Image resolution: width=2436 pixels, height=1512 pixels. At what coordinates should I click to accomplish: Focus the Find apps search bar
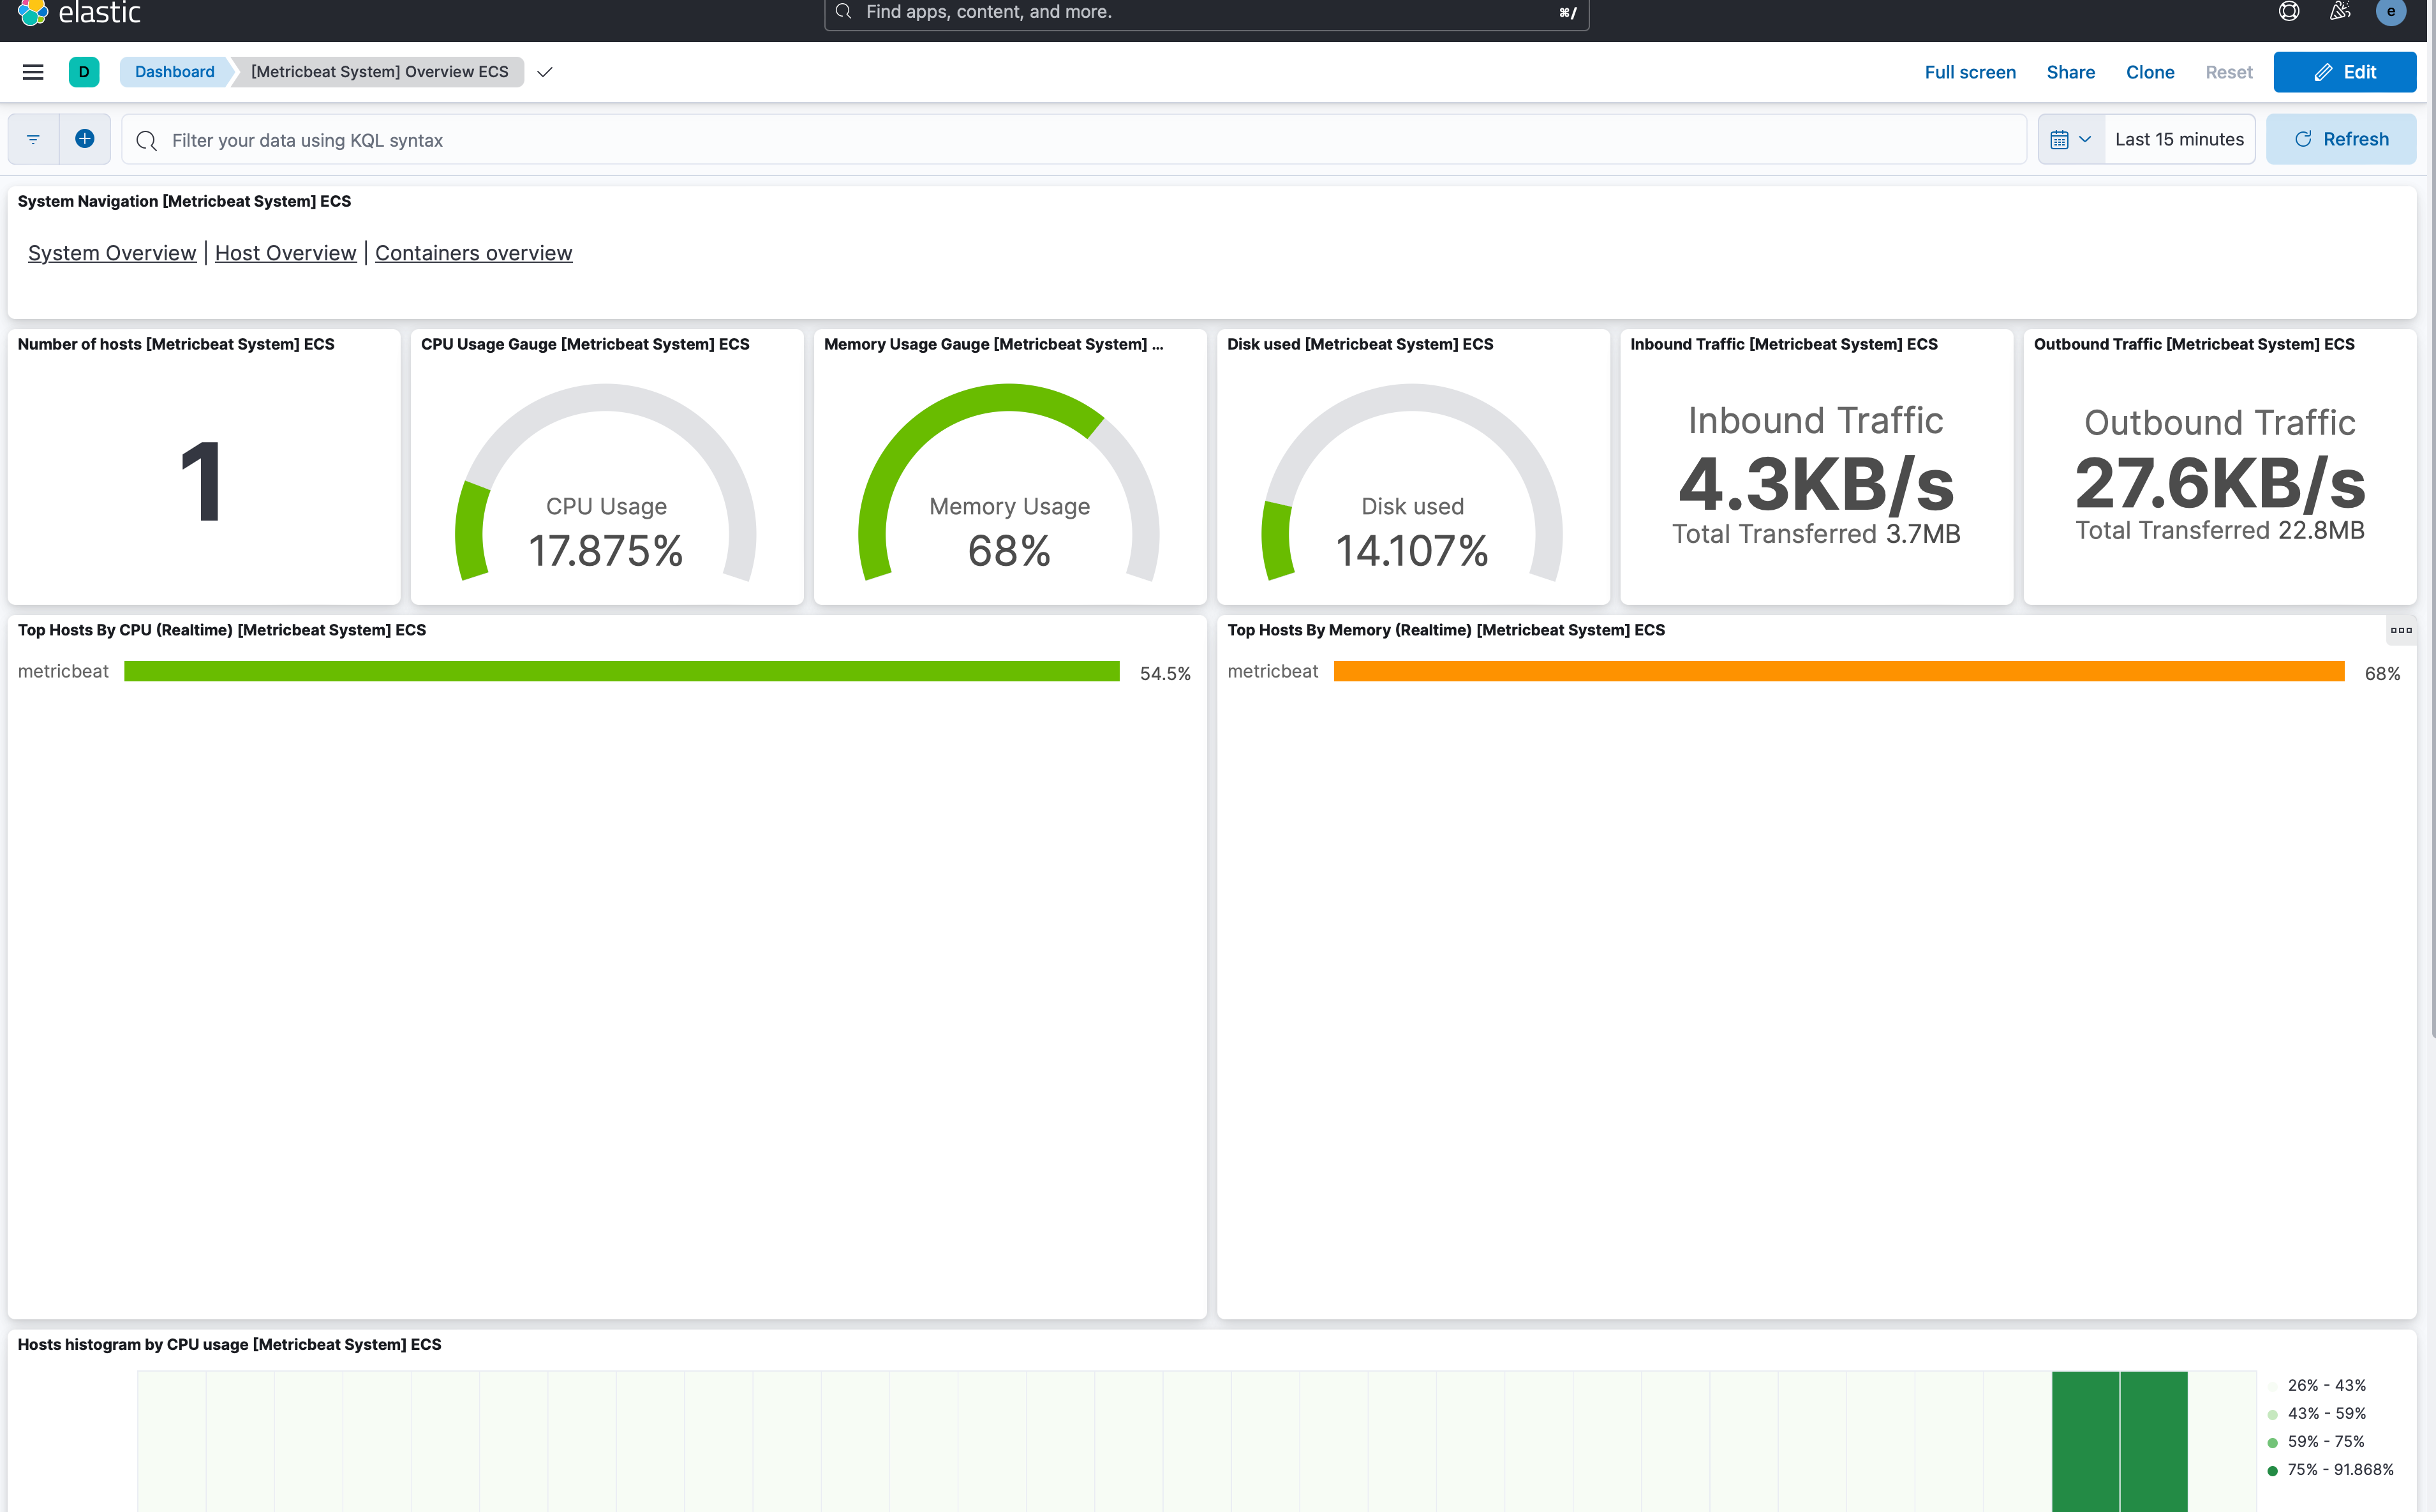[x=1206, y=12]
